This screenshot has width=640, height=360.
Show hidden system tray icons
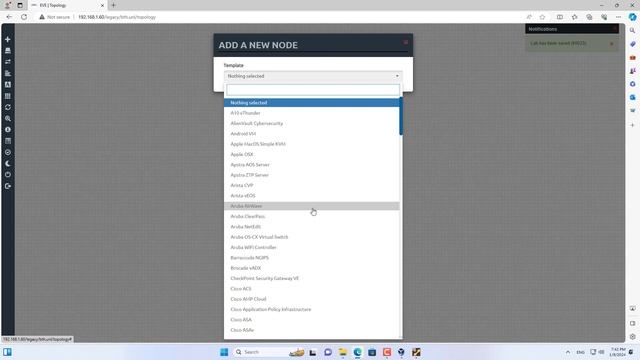click(x=568, y=352)
